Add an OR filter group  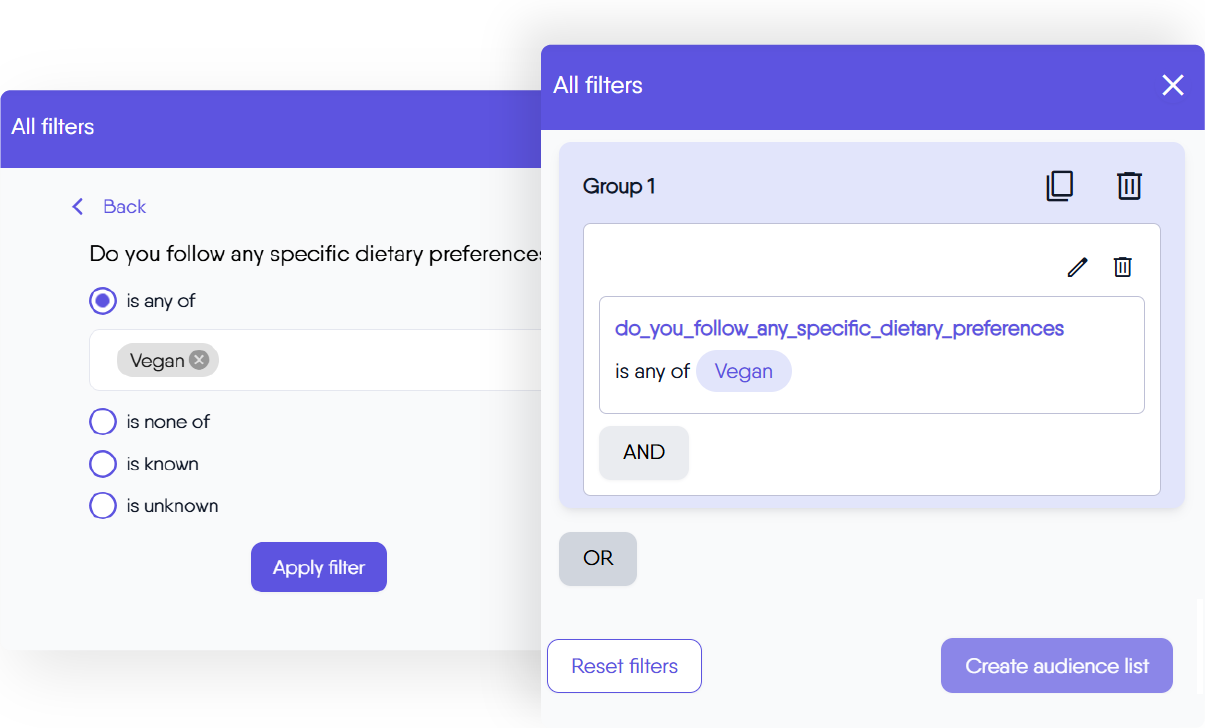[598, 558]
